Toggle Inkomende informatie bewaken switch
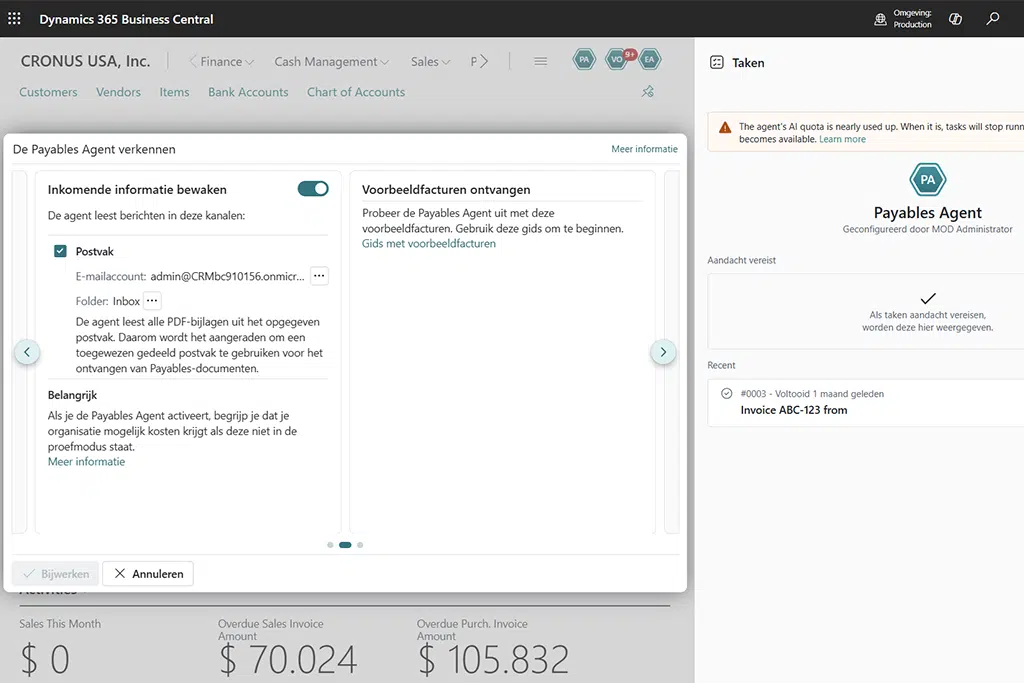 pyautogui.click(x=313, y=189)
